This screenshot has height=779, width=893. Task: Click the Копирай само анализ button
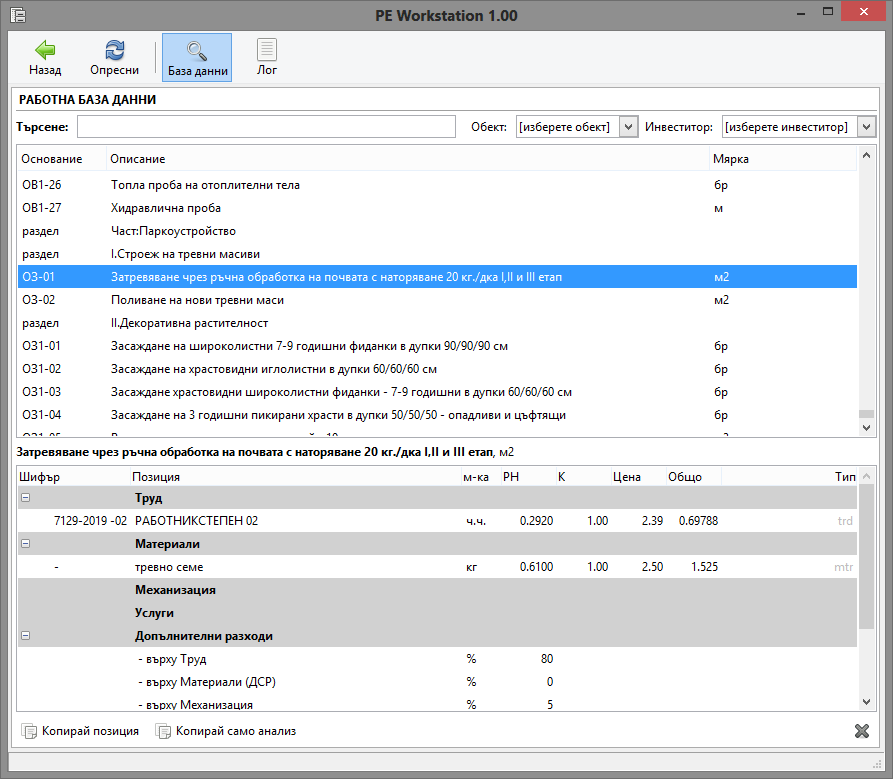pyautogui.click(x=226, y=731)
